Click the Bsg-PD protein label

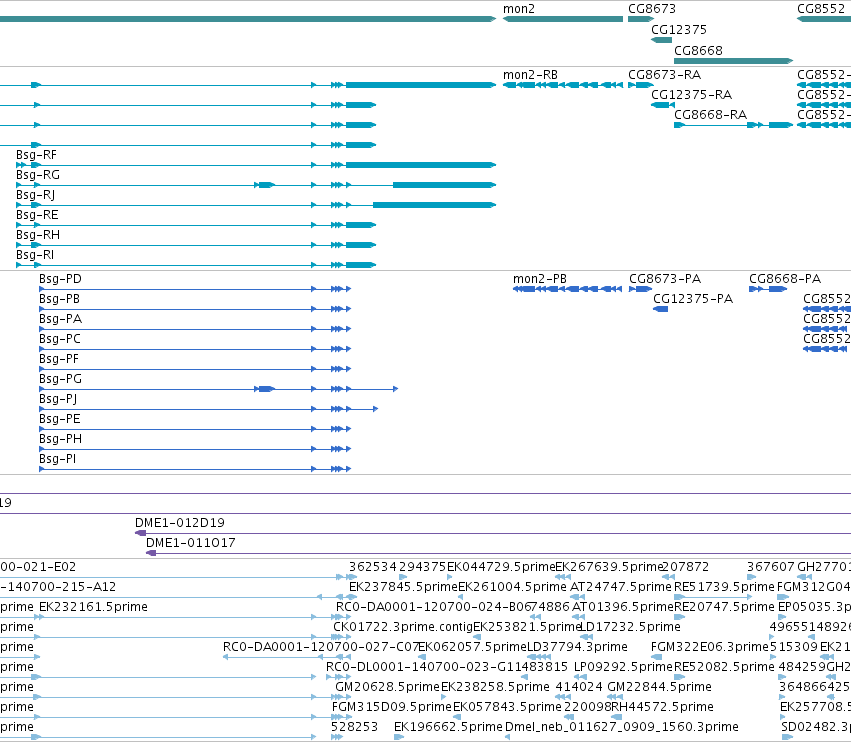click(60, 279)
